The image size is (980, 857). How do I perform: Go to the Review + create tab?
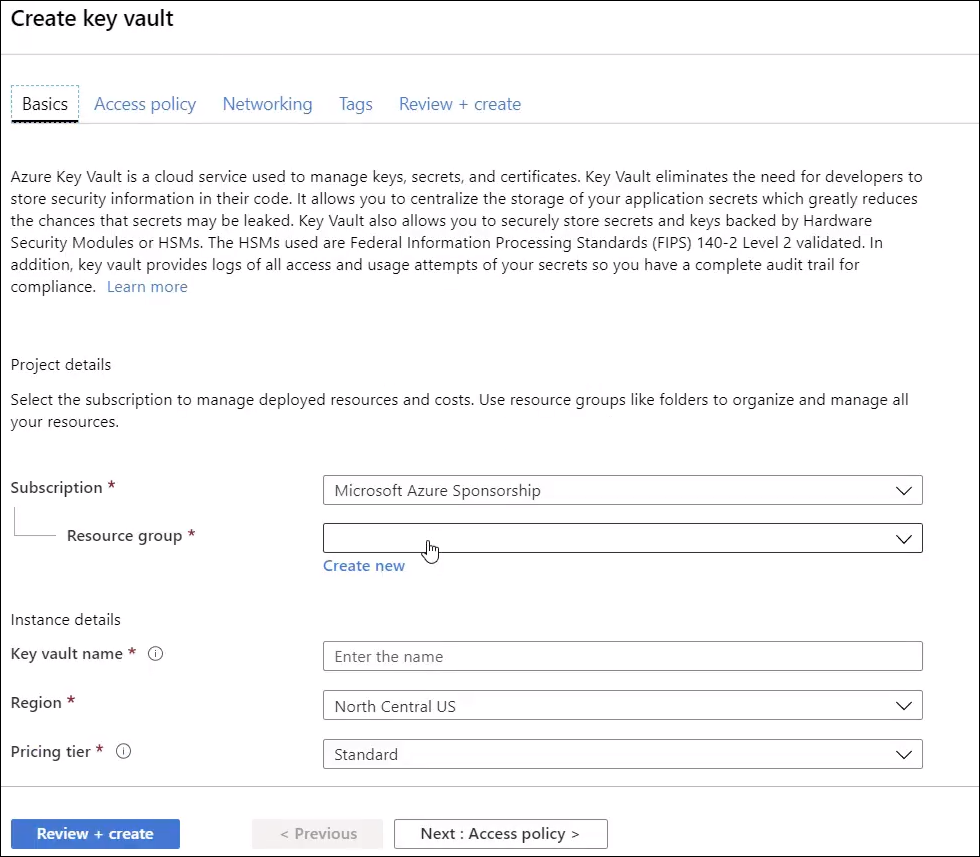click(x=460, y=104)
